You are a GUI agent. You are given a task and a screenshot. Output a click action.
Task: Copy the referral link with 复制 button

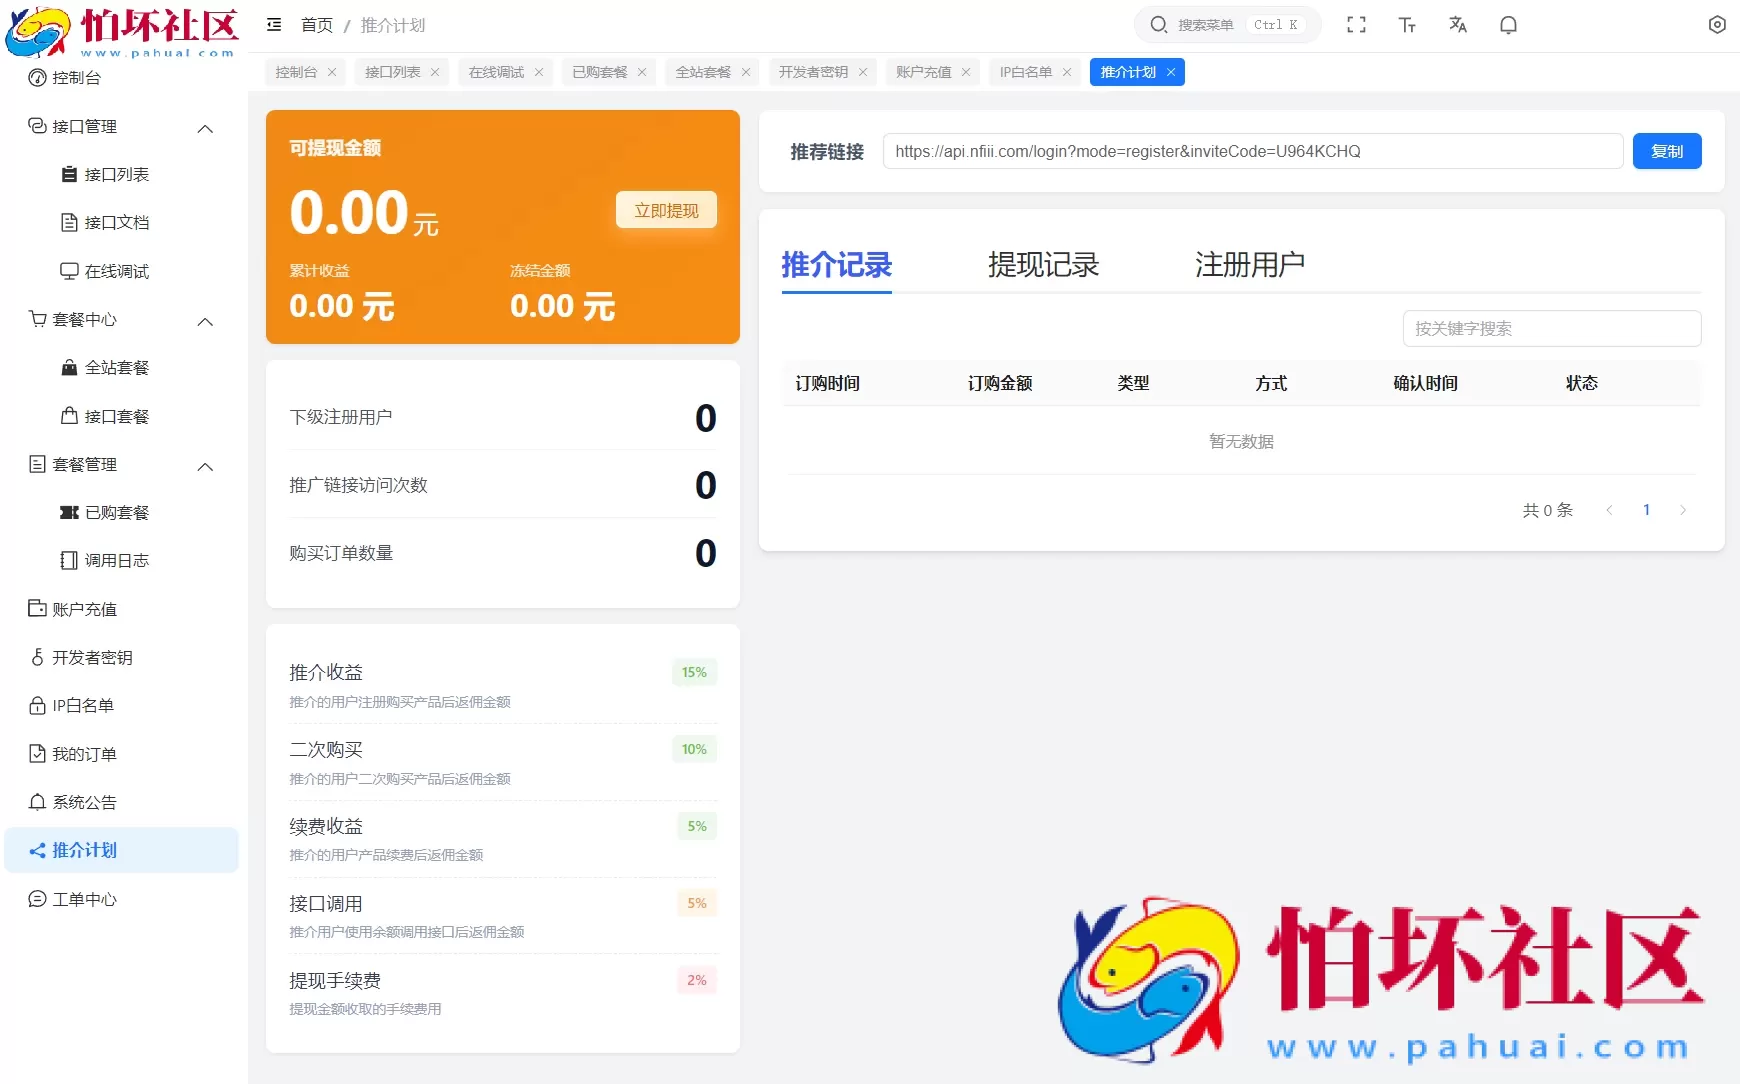[1666, 151]
